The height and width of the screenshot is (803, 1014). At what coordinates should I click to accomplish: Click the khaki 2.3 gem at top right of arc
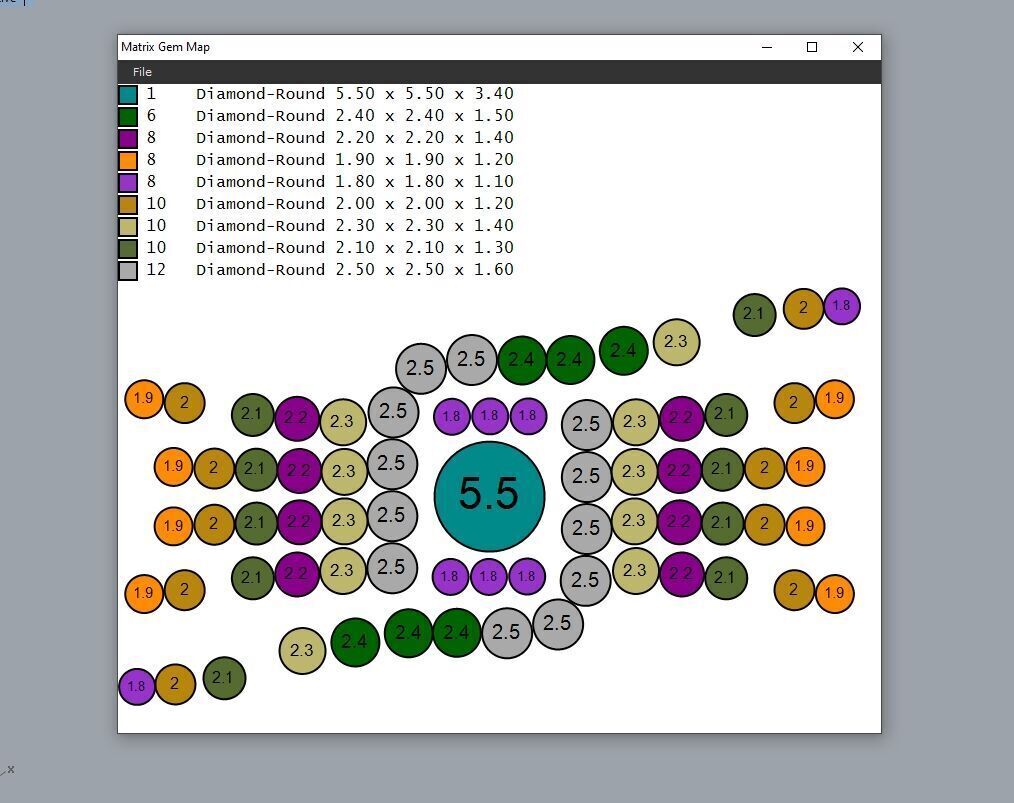676,342
